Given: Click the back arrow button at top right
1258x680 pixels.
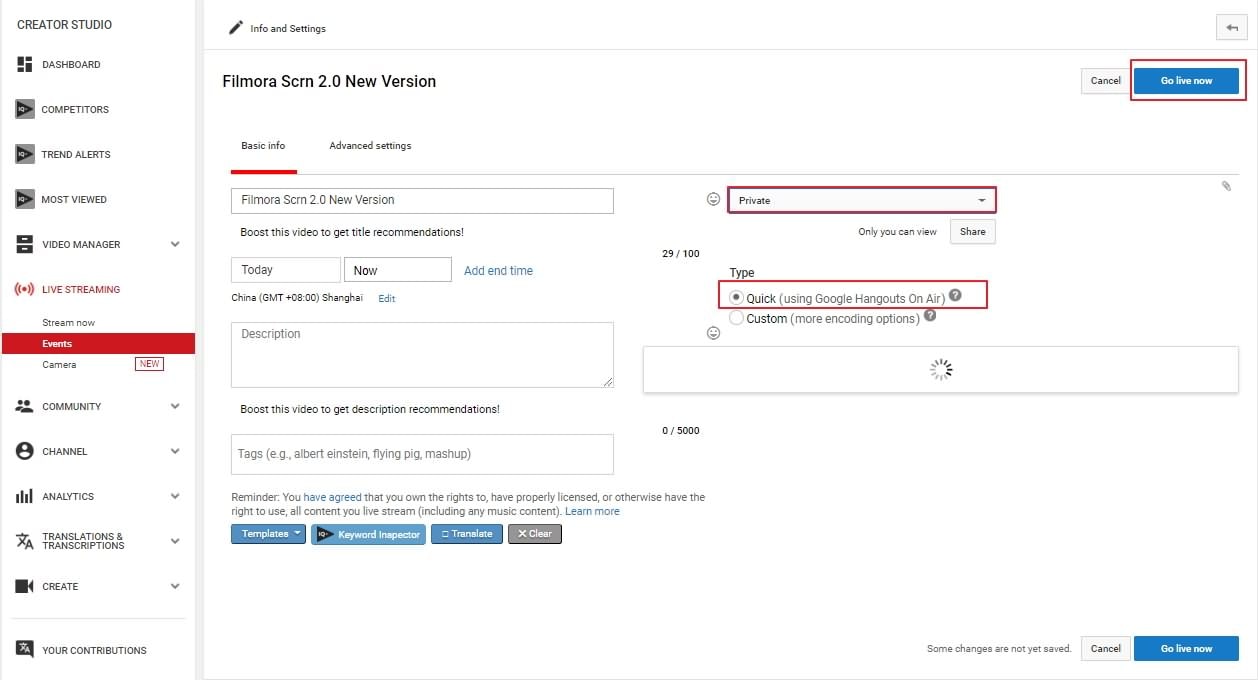Looking at the screenshot, I should pyautogui.click(x=1231, y=28).
